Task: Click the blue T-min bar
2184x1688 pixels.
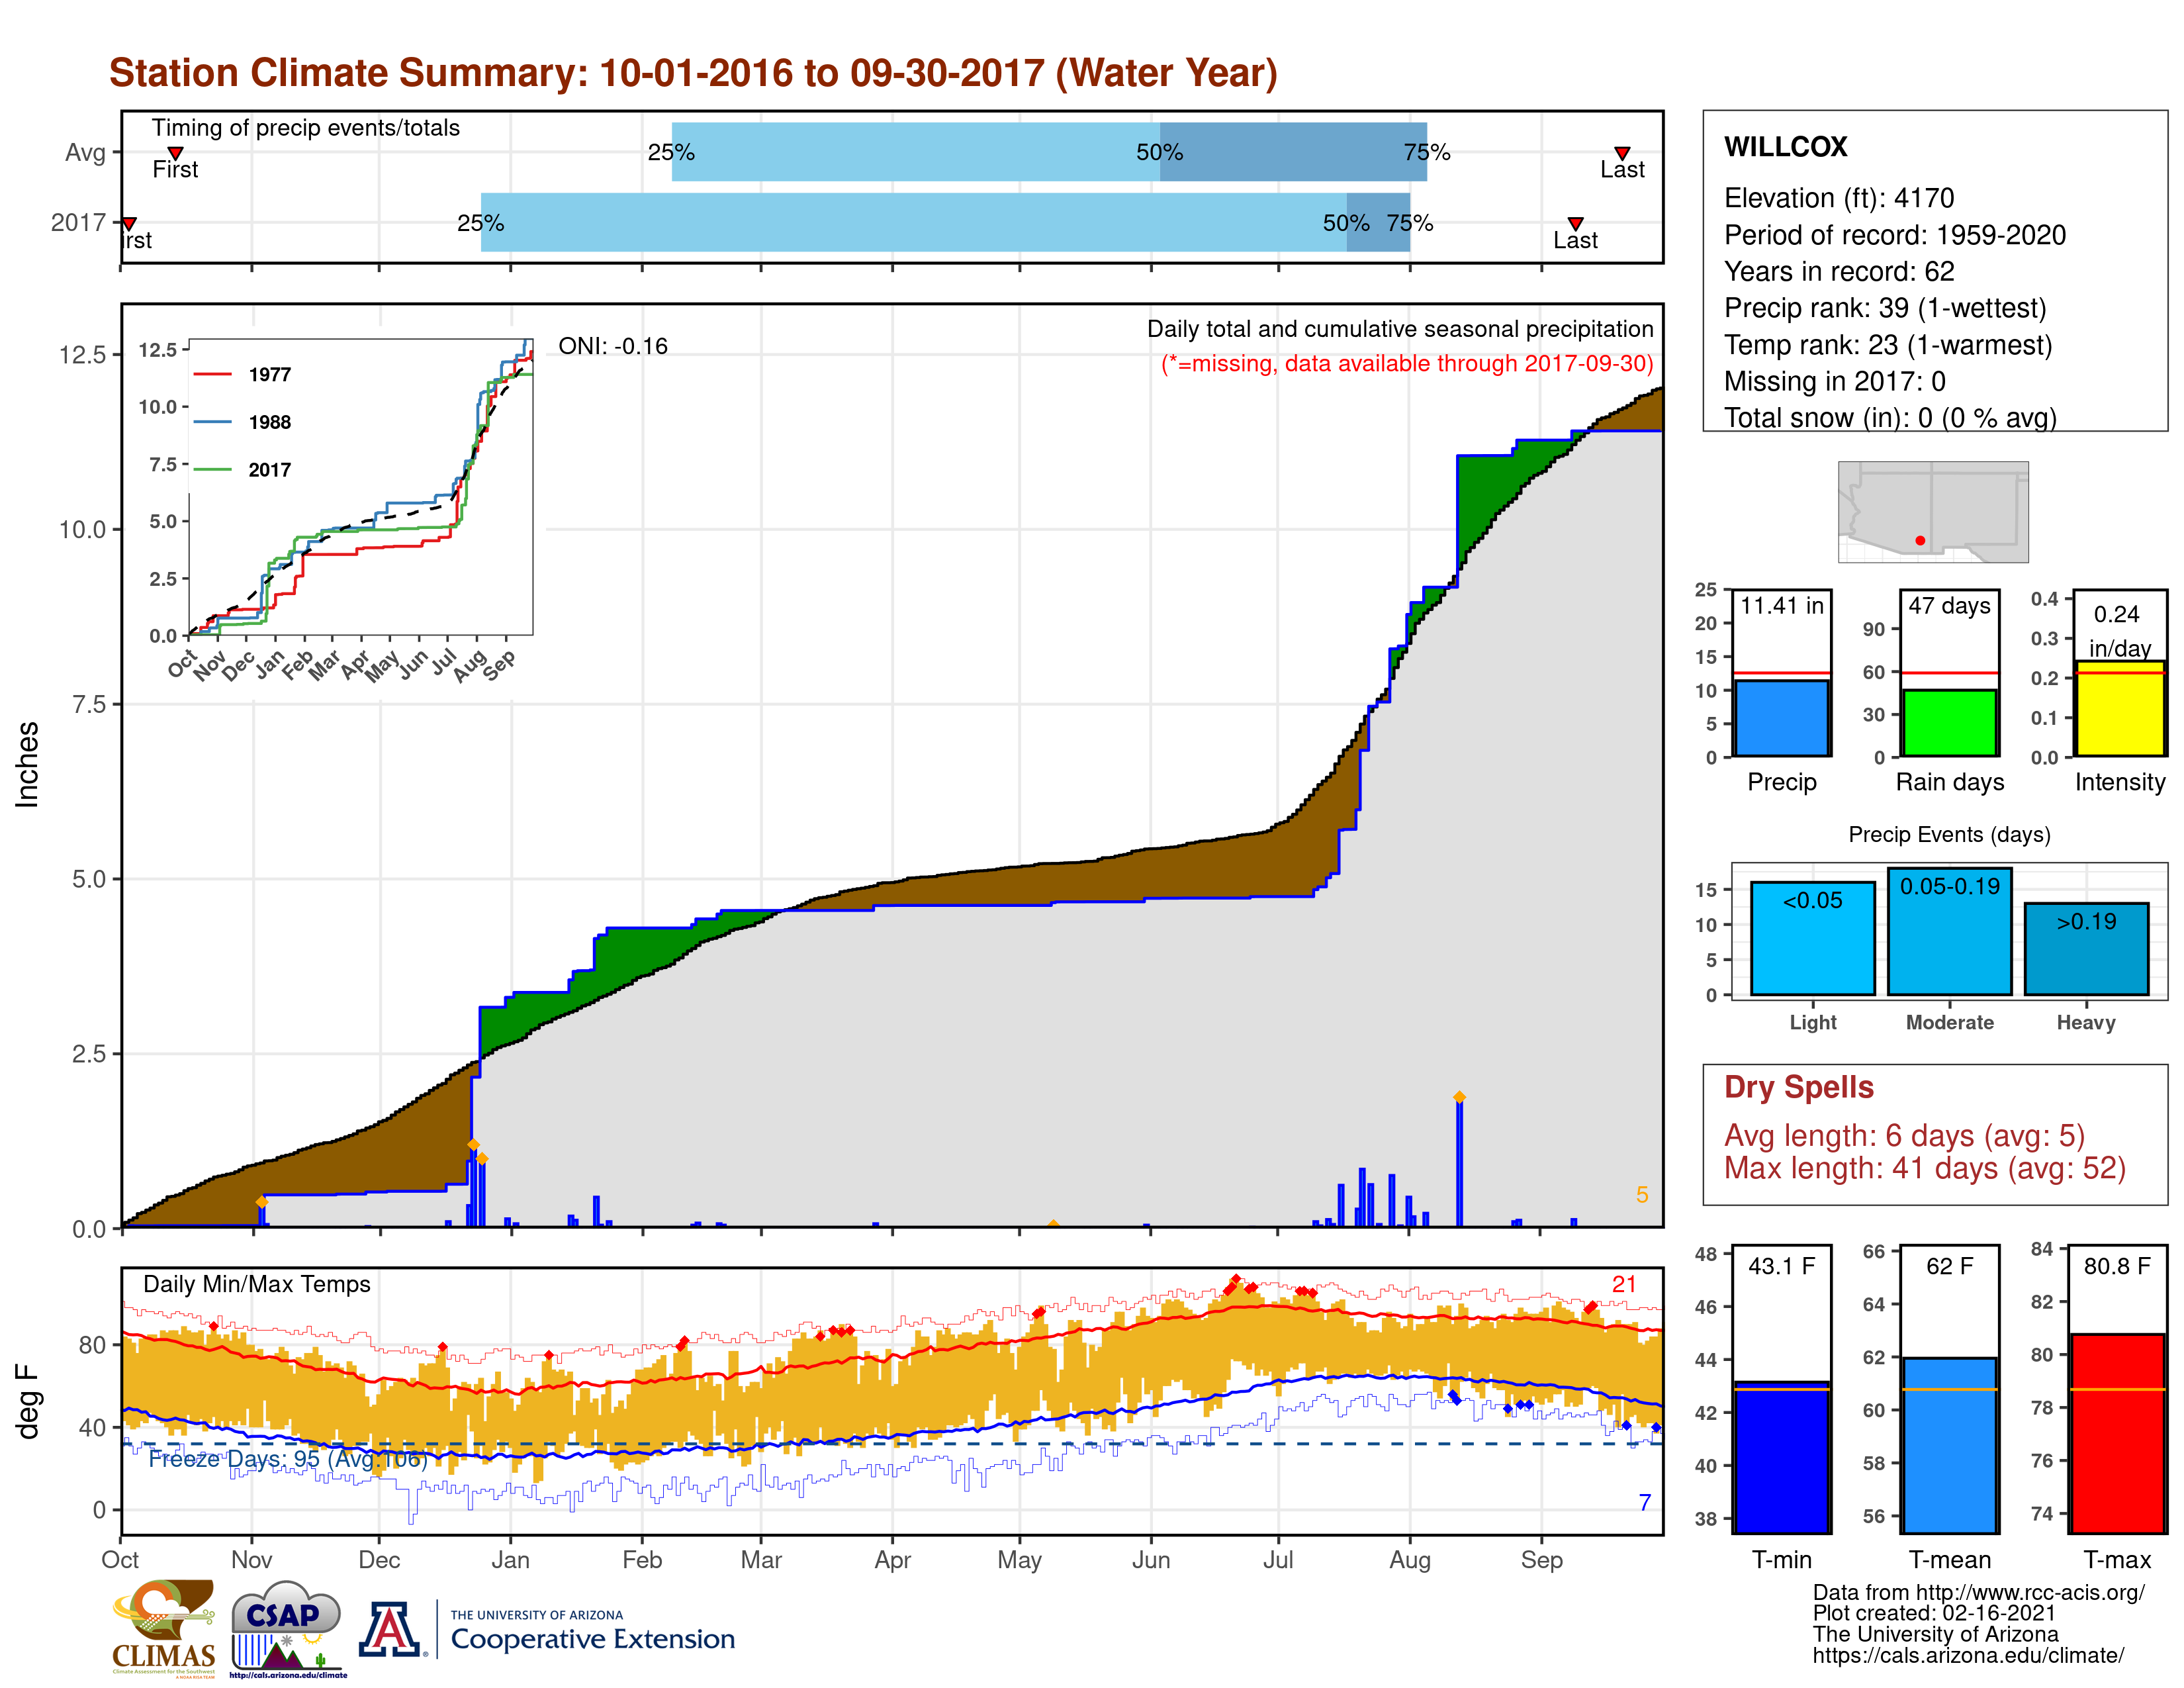Action: (x=1781, y=1457)
